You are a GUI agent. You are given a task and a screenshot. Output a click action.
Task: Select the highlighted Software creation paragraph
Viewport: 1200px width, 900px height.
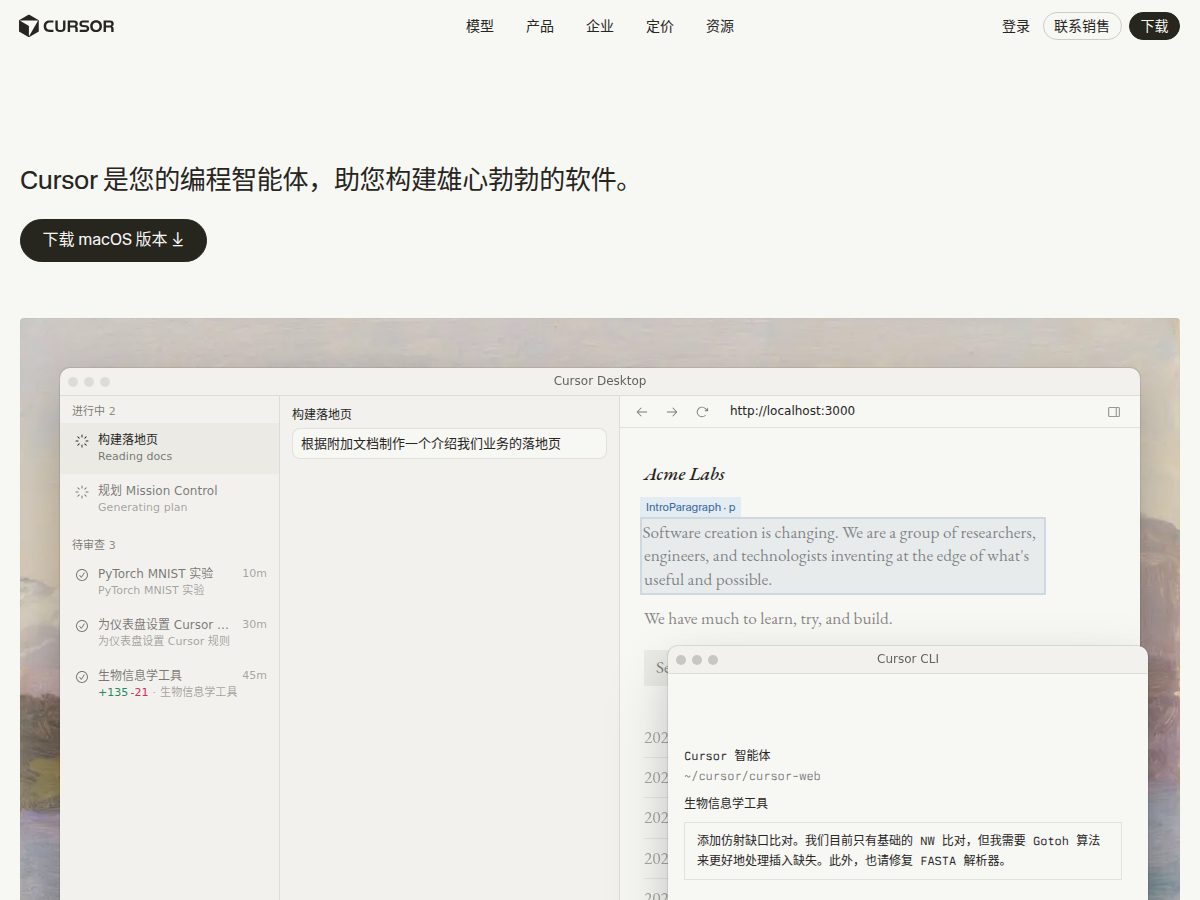point(843,556)
